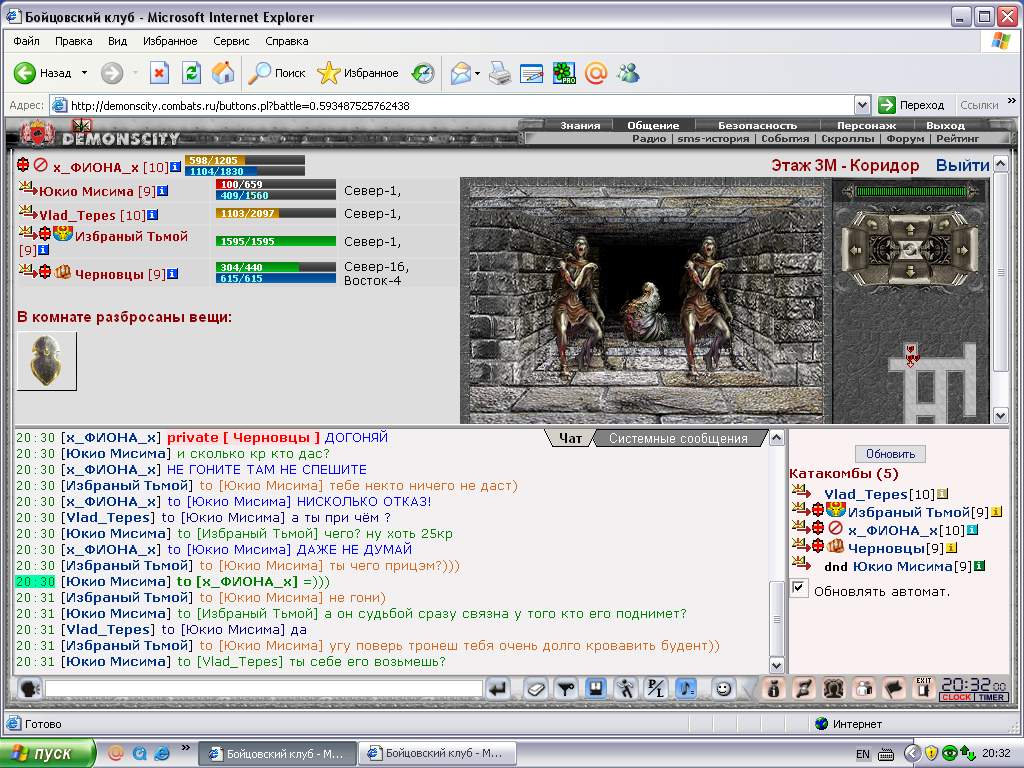The height and width of the screenshot is (768, 1024).
Task: Stop page loading with red X icon
Action: [159, 72]
